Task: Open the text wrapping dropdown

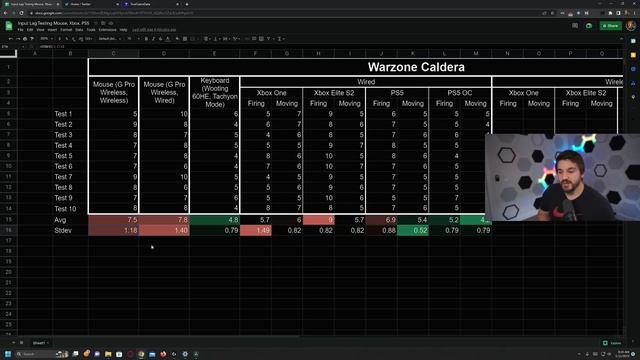Action: 226,39
